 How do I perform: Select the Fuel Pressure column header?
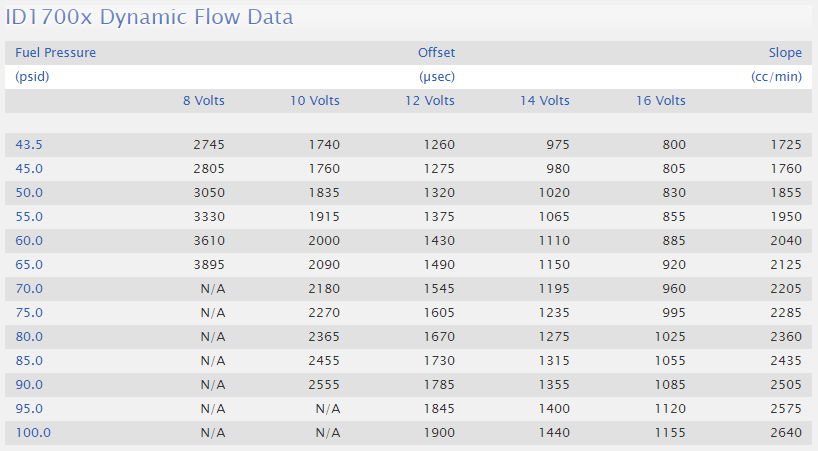click(55, 53)
